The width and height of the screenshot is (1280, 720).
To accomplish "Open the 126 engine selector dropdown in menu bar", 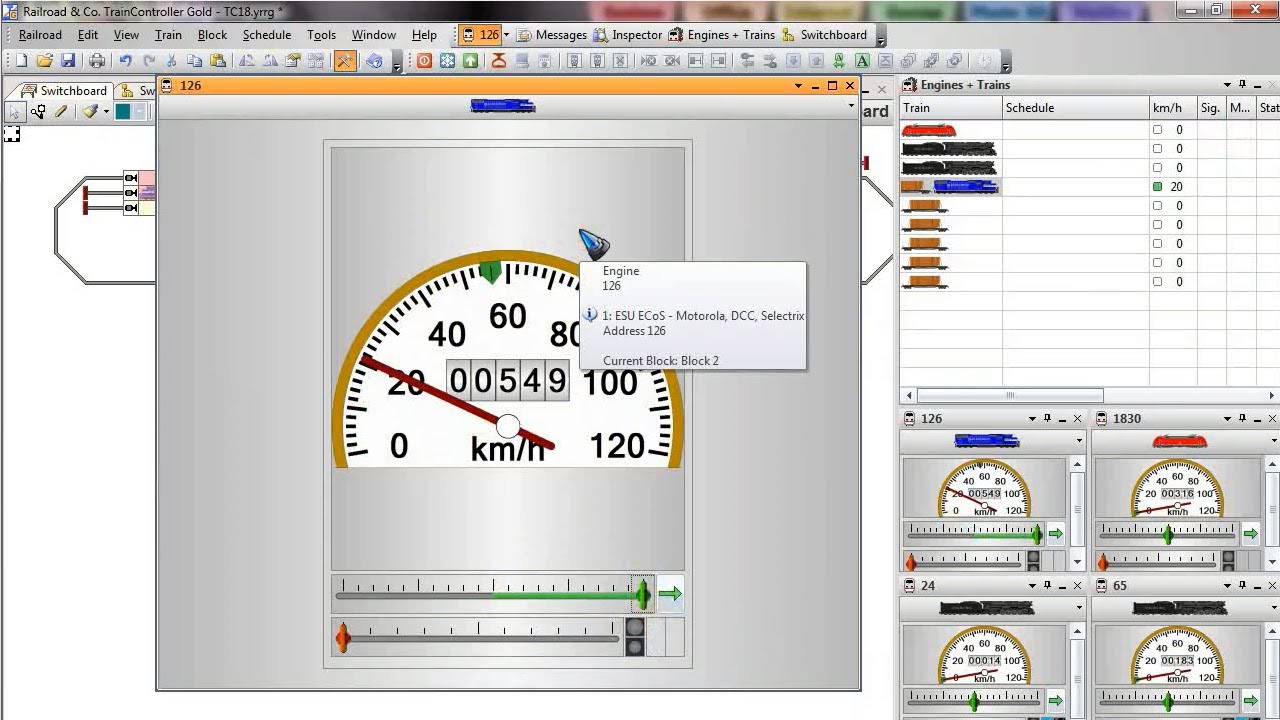I will click(x=506, y=35).
